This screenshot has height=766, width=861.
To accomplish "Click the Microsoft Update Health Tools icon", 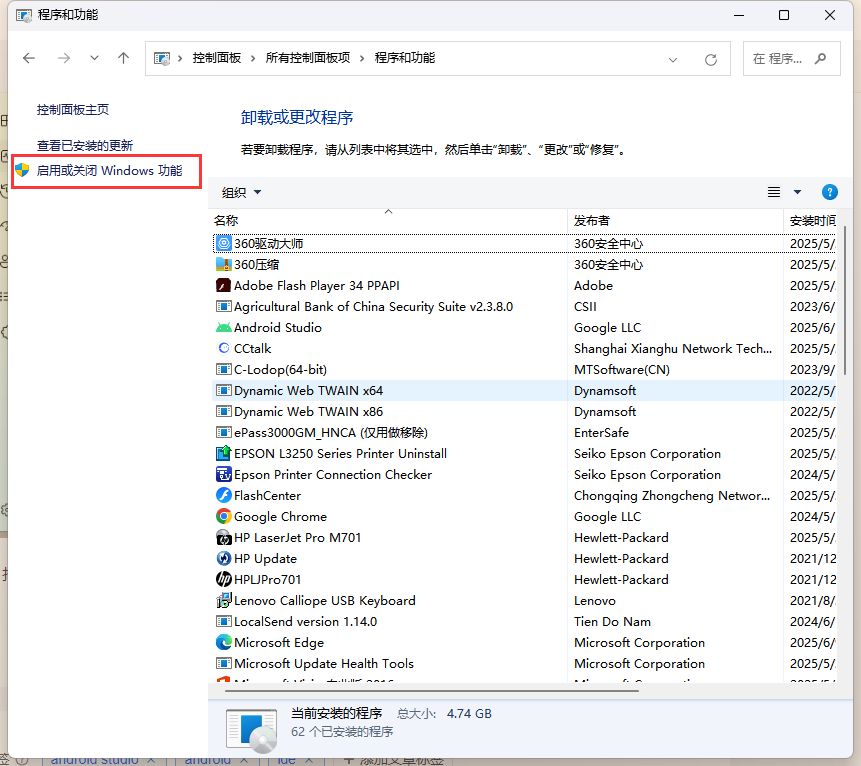I will coord(223,663).
